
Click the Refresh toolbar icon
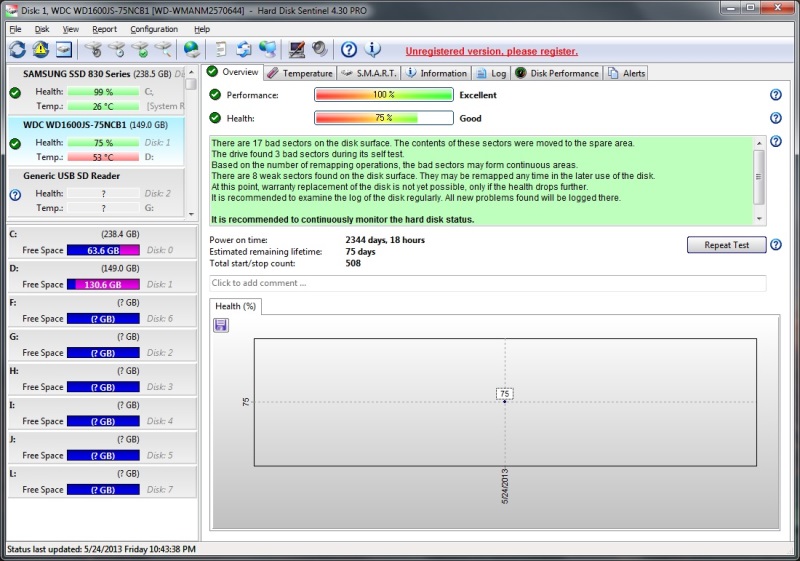pos(17,49)
